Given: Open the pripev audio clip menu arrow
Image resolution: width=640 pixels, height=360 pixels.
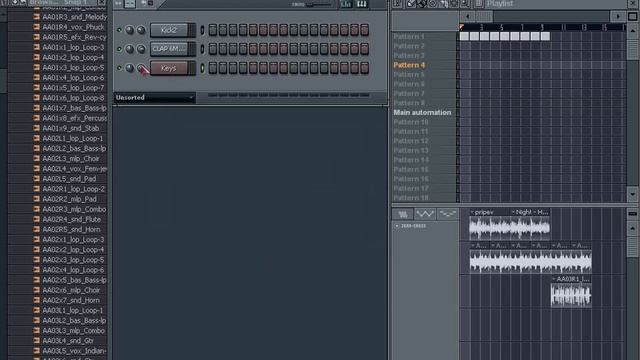Looking at the screenshot, I should (472, 212).
